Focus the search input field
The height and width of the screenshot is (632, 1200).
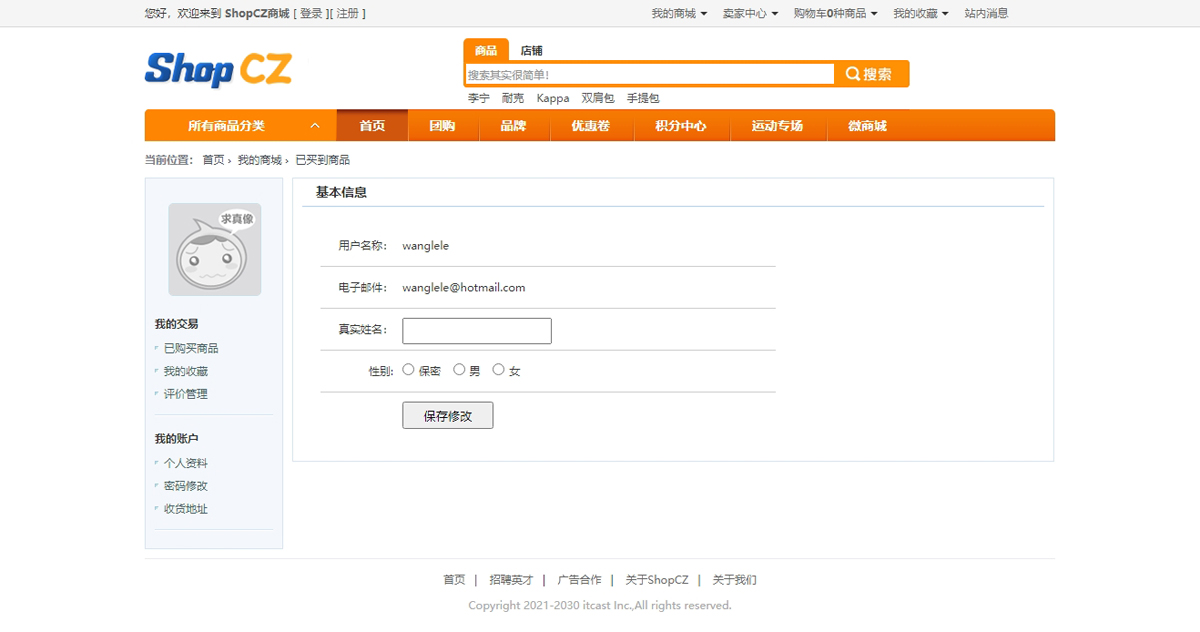[x=650, y=74]
